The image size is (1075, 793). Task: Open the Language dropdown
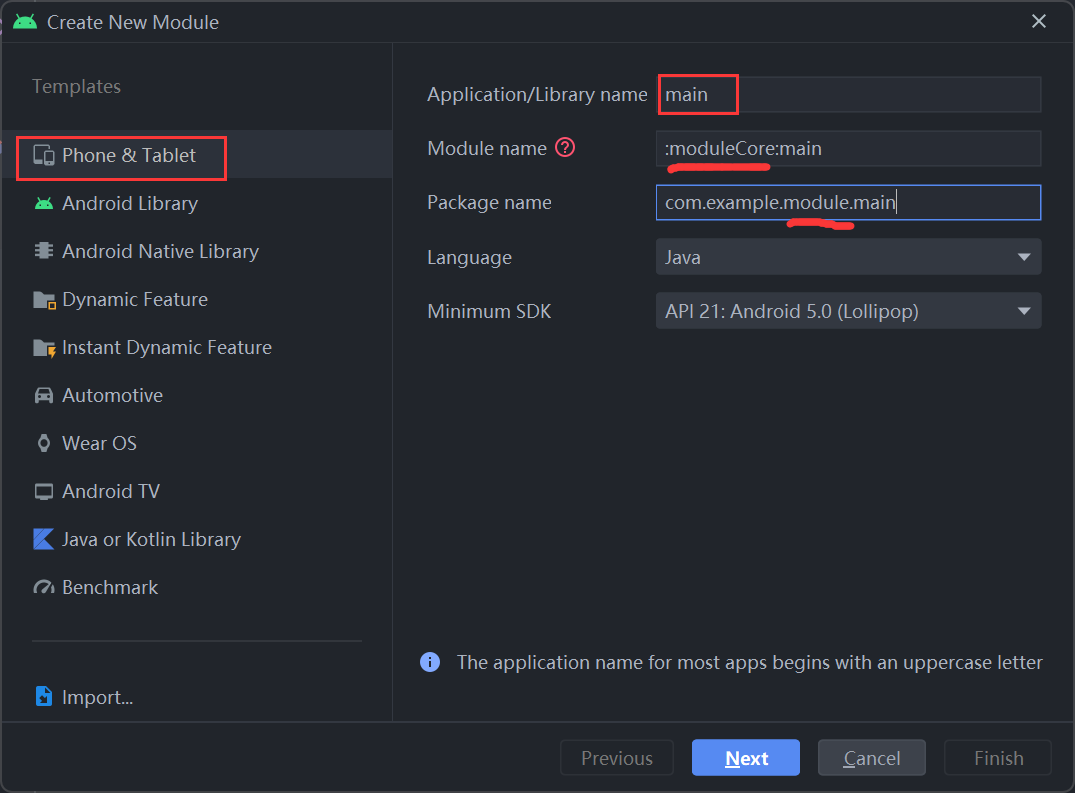tap(1024, 257)
